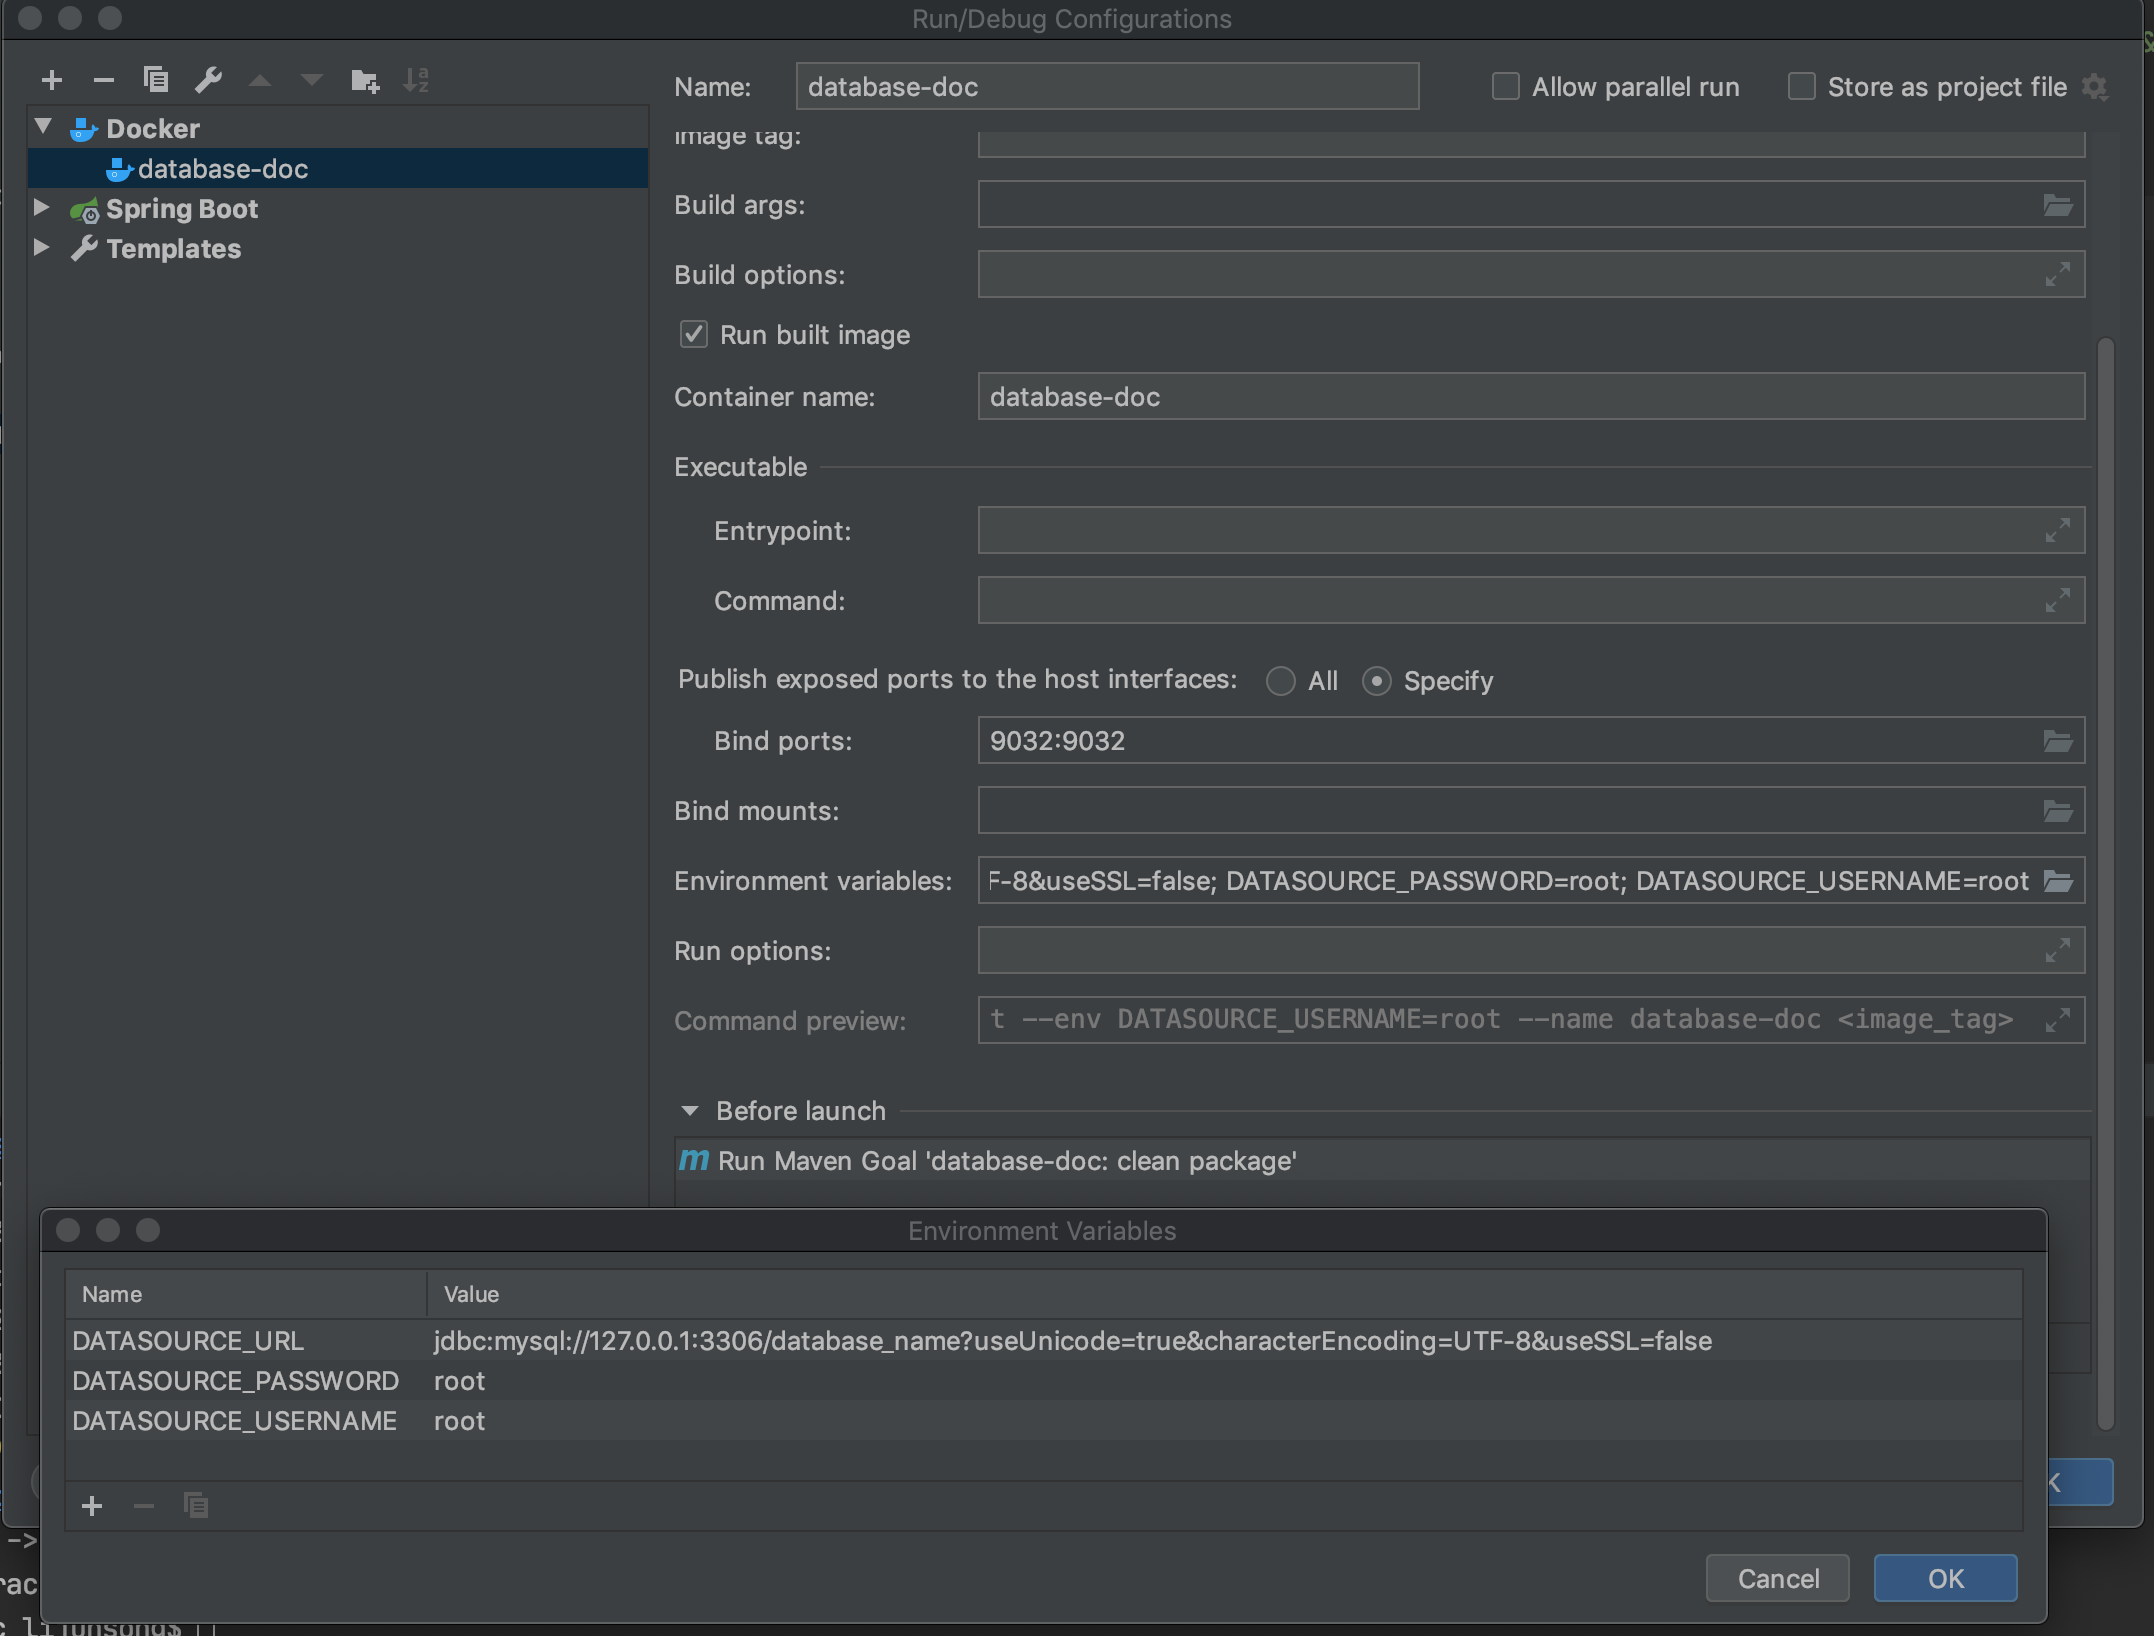Click the OK button to confirm
Image resolution: width=2154 pixels, height=1636 pixels.
1943,1576
